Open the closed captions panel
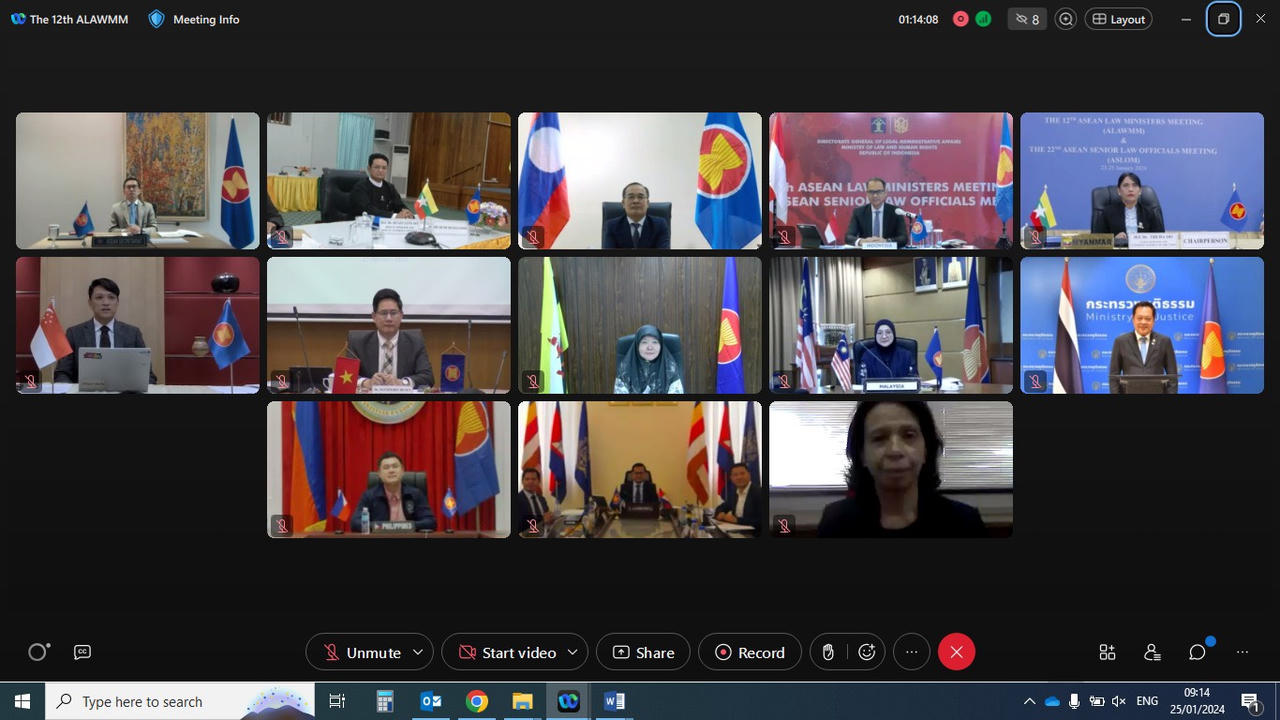 82,652
